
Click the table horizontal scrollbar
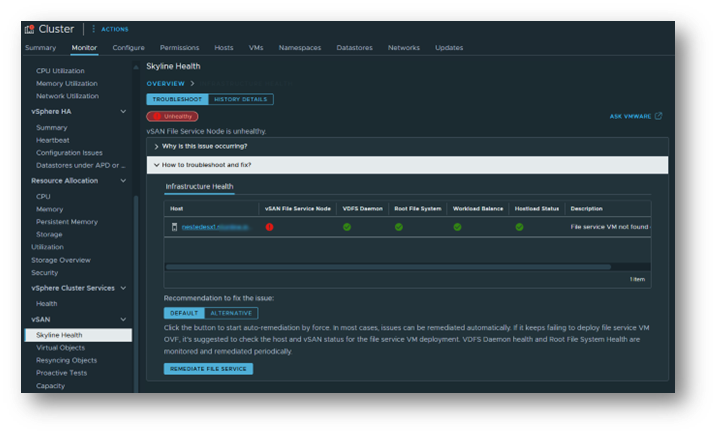click(x=388, y=267)
